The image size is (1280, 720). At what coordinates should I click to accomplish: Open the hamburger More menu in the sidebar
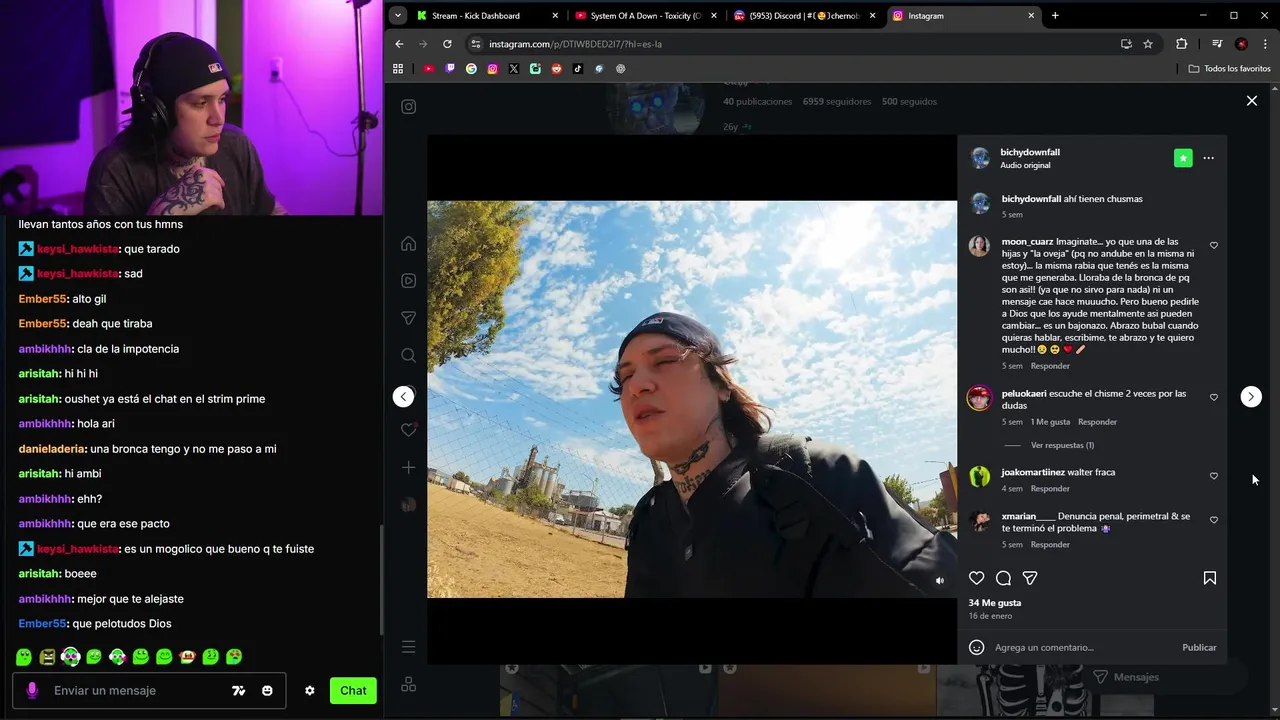coord(408,647)
